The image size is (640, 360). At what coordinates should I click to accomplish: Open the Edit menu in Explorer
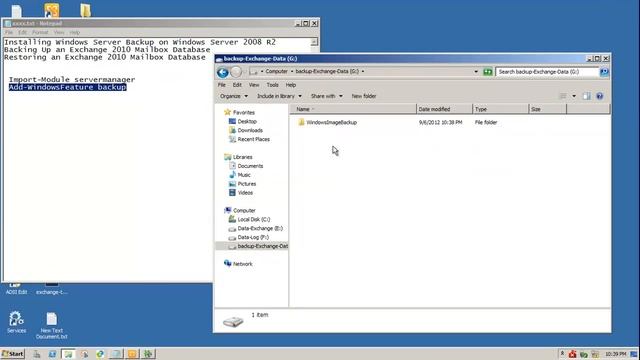tap(237, 85)
